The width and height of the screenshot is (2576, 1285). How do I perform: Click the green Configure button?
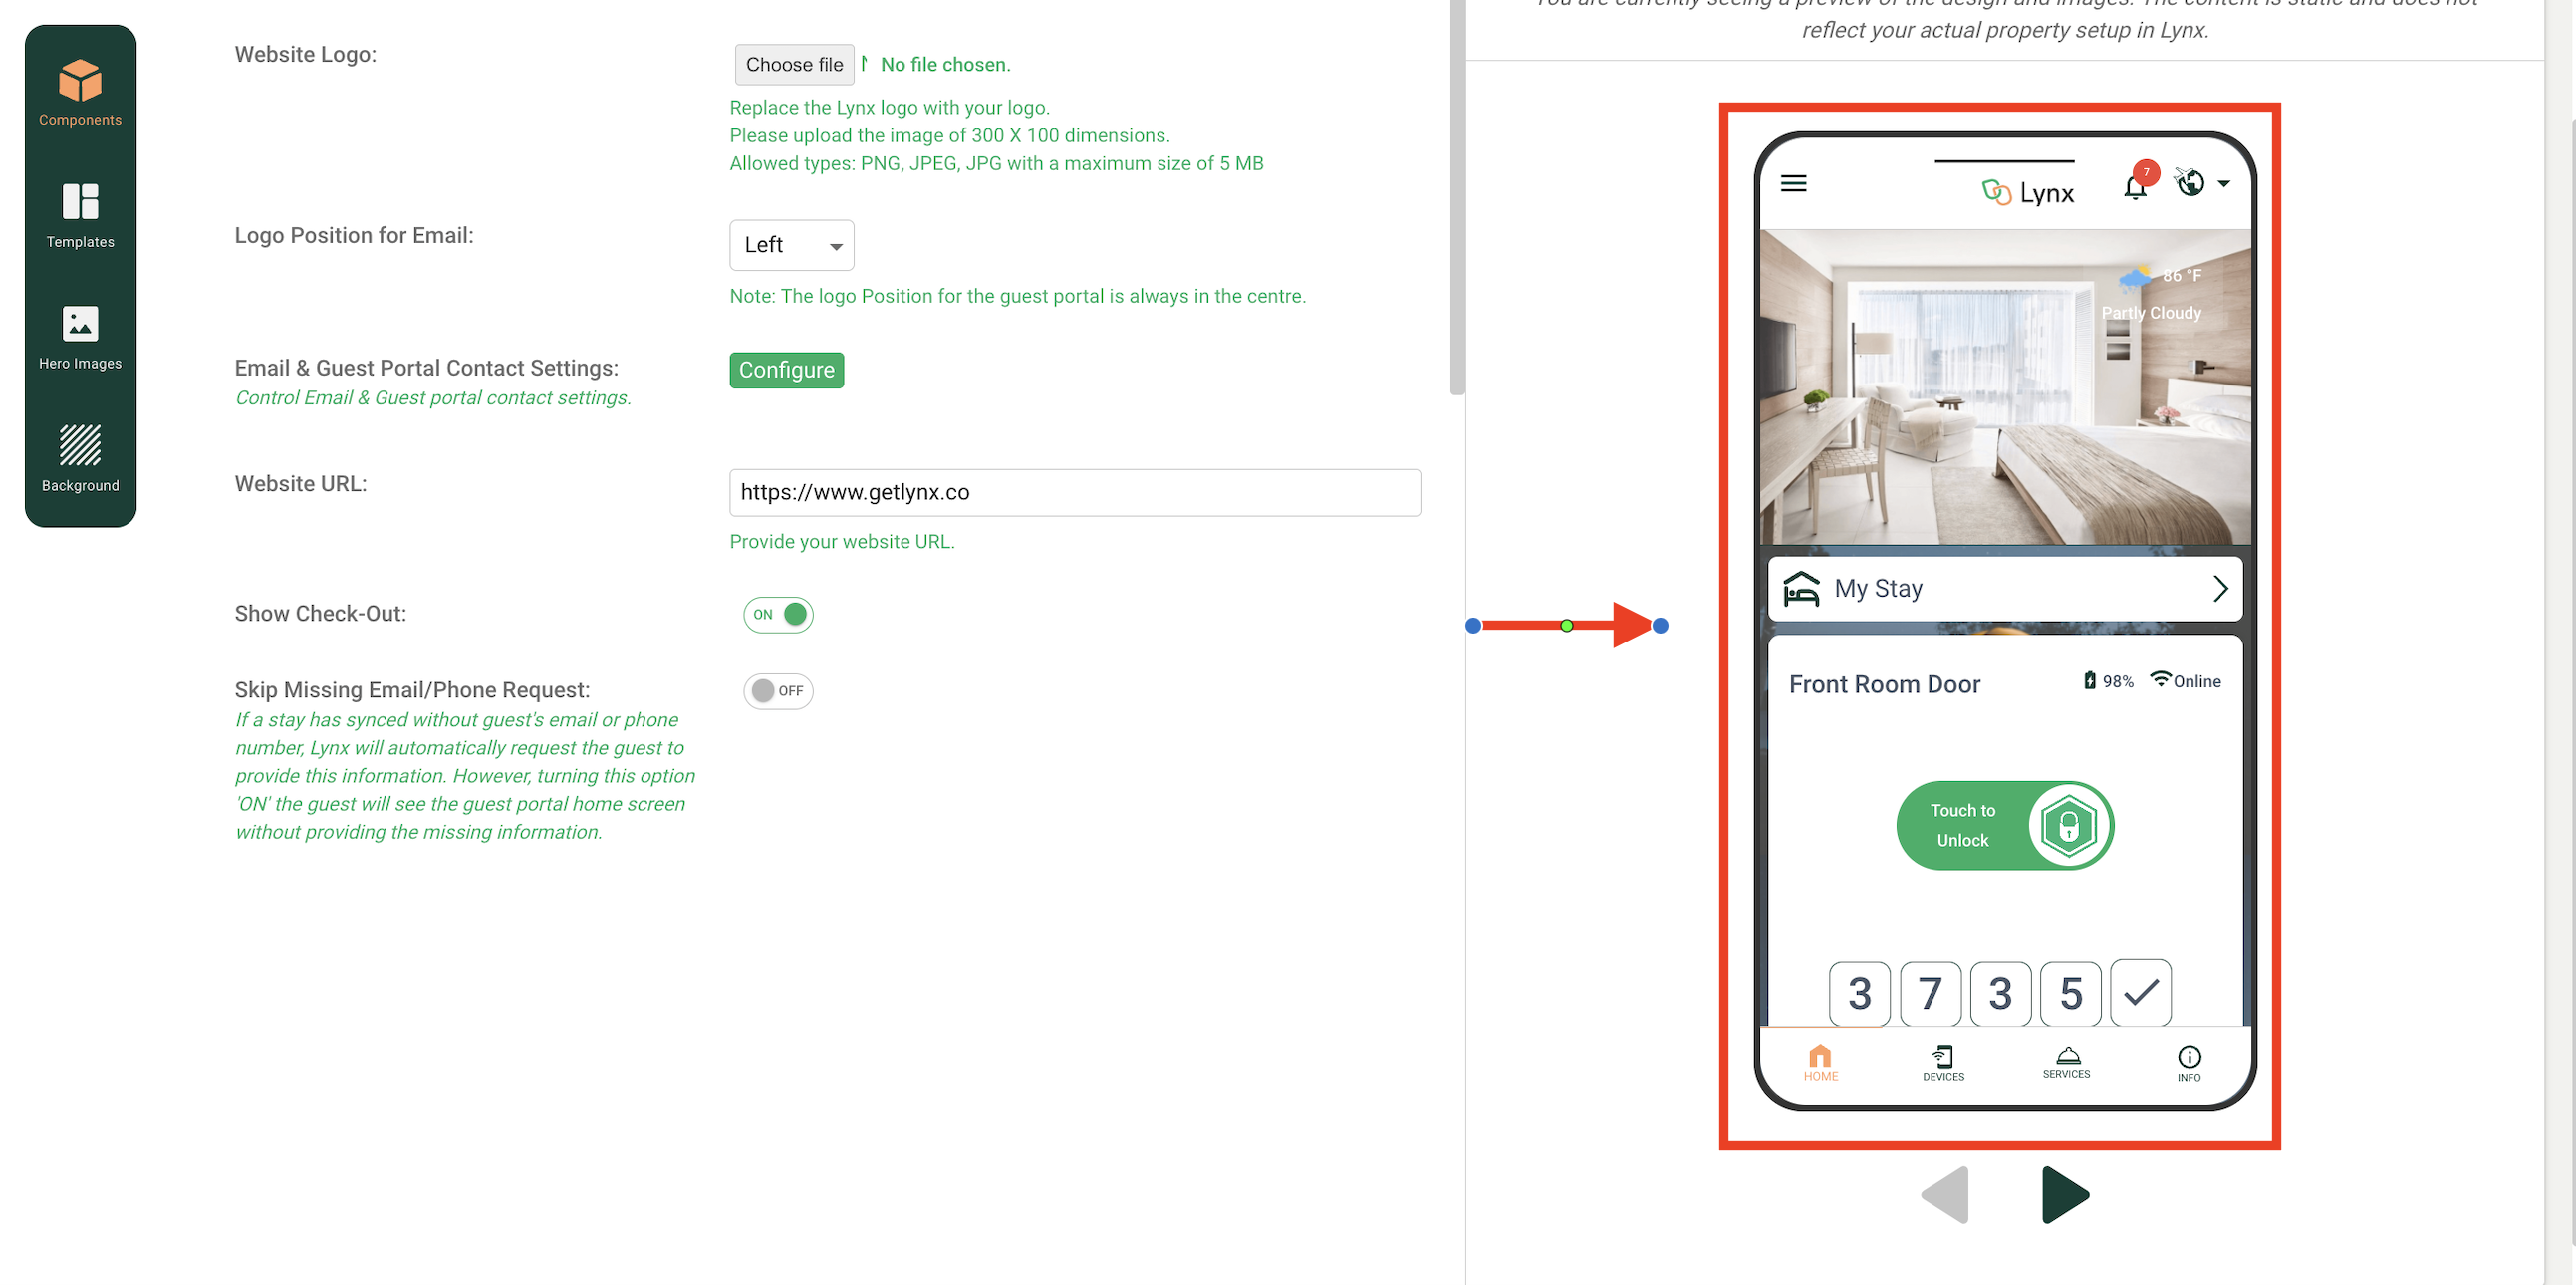tap(786, 370)
